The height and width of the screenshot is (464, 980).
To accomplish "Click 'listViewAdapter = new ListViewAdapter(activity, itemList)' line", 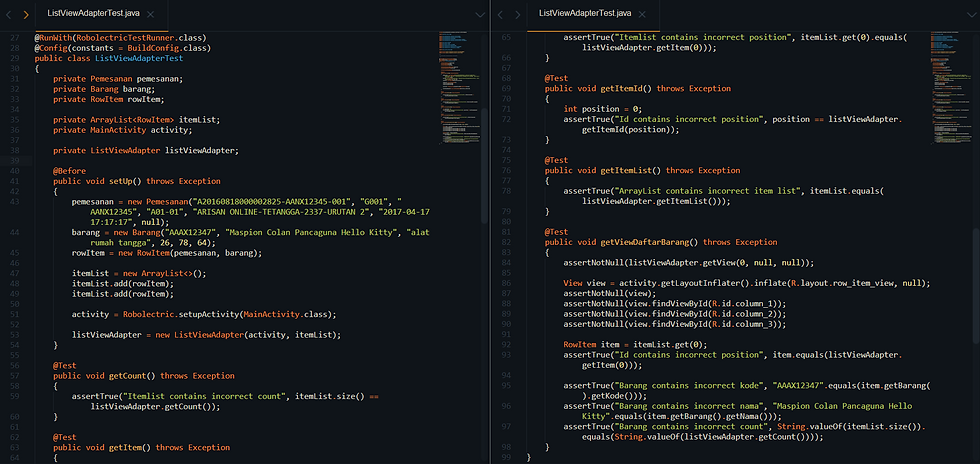I will (x=206, y=335).
